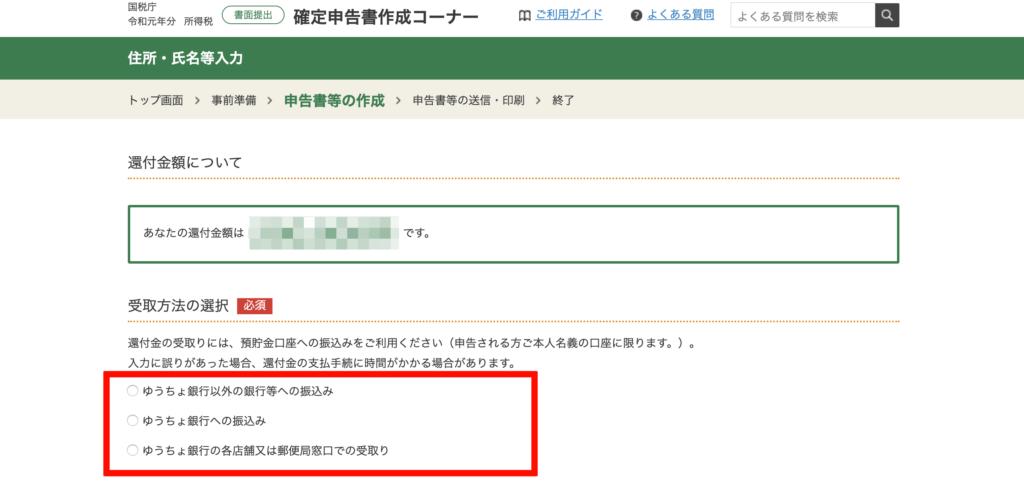Viewport: 1024px width, 483px height.
Task: Focus the よくある質問を検索 search field
Action: pyautogui.click(x=802, y=16)
